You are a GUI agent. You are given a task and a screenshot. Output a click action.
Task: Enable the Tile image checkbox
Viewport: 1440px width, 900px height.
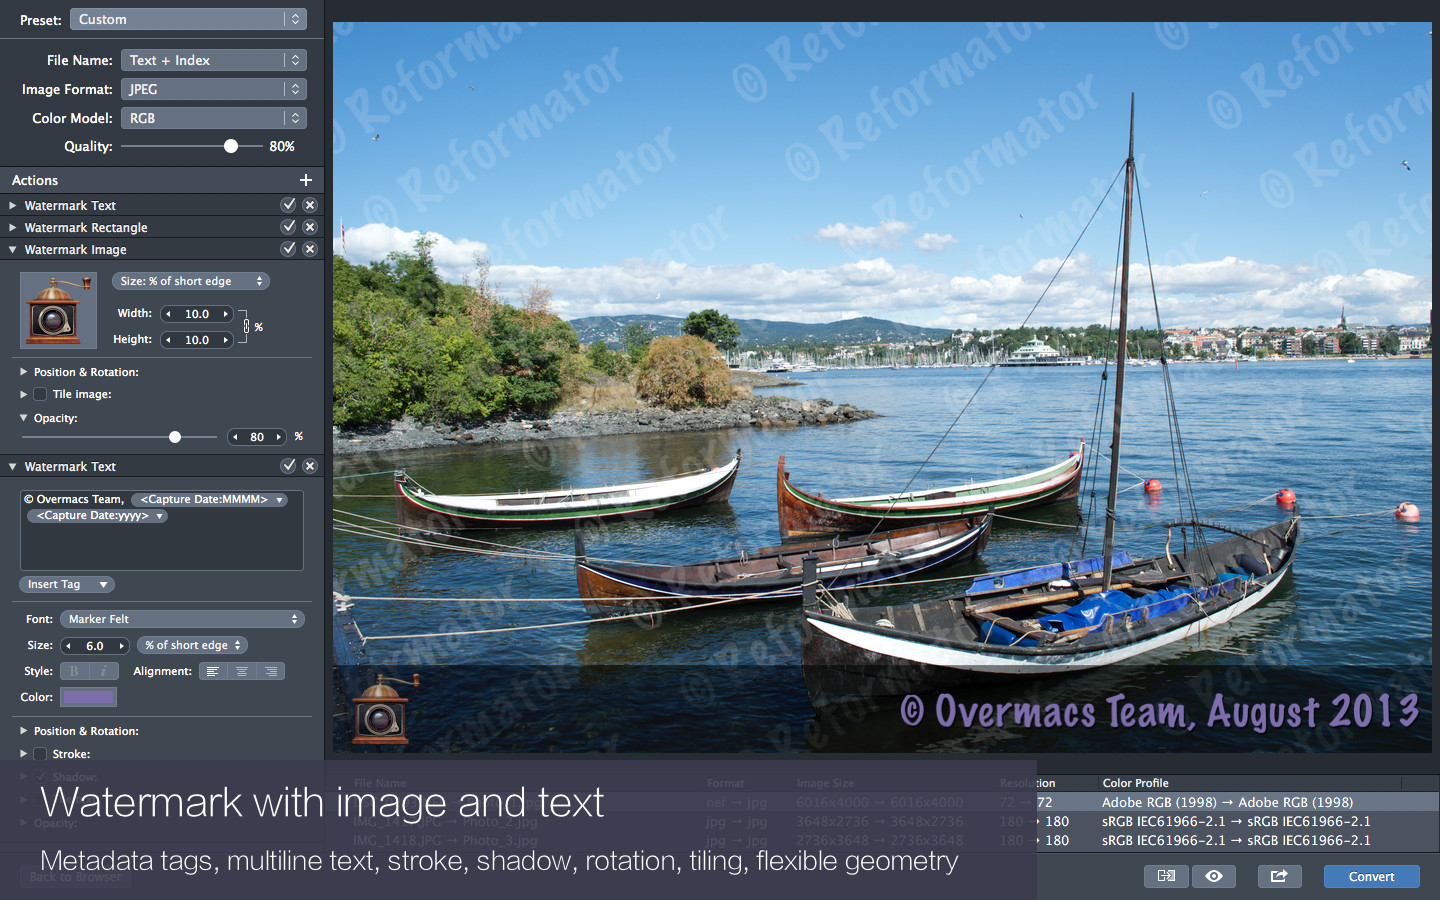pos(40,394)
